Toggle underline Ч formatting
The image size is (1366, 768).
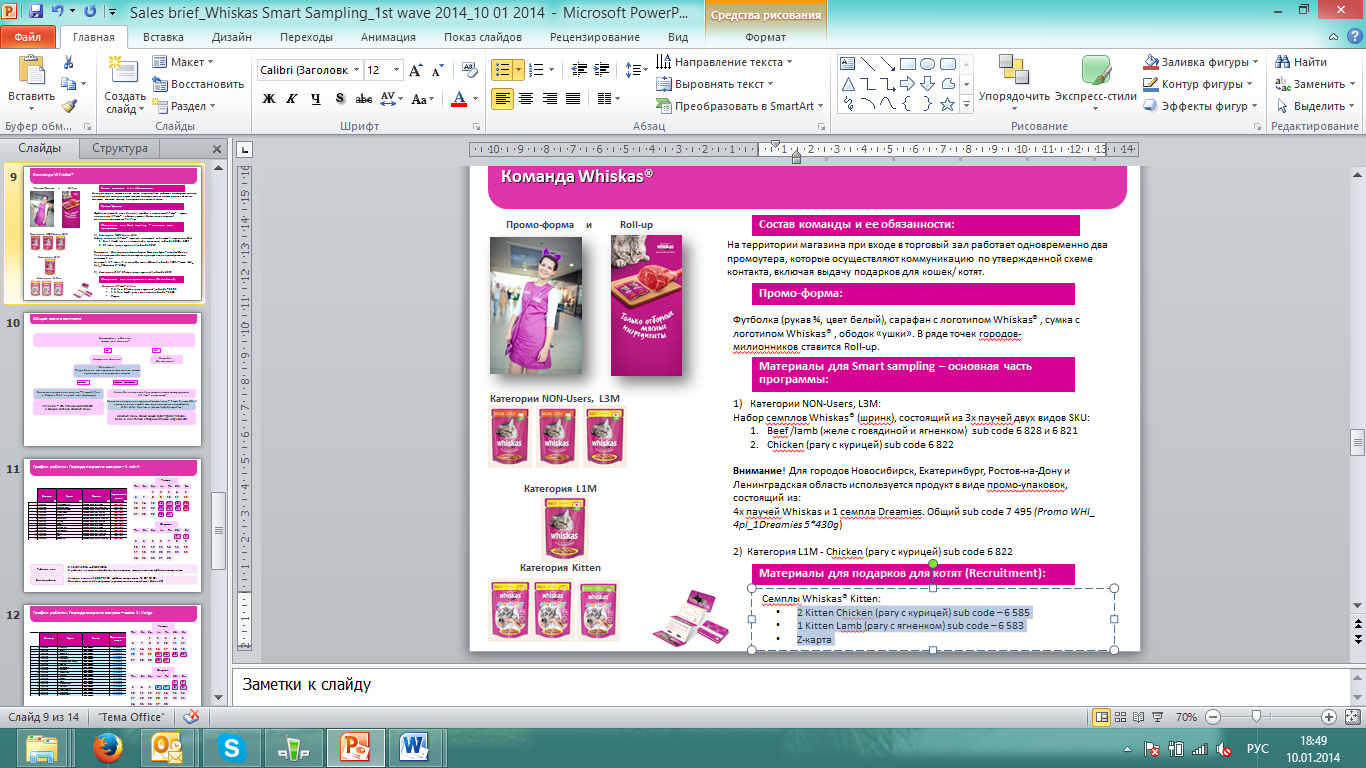point(316,98)
